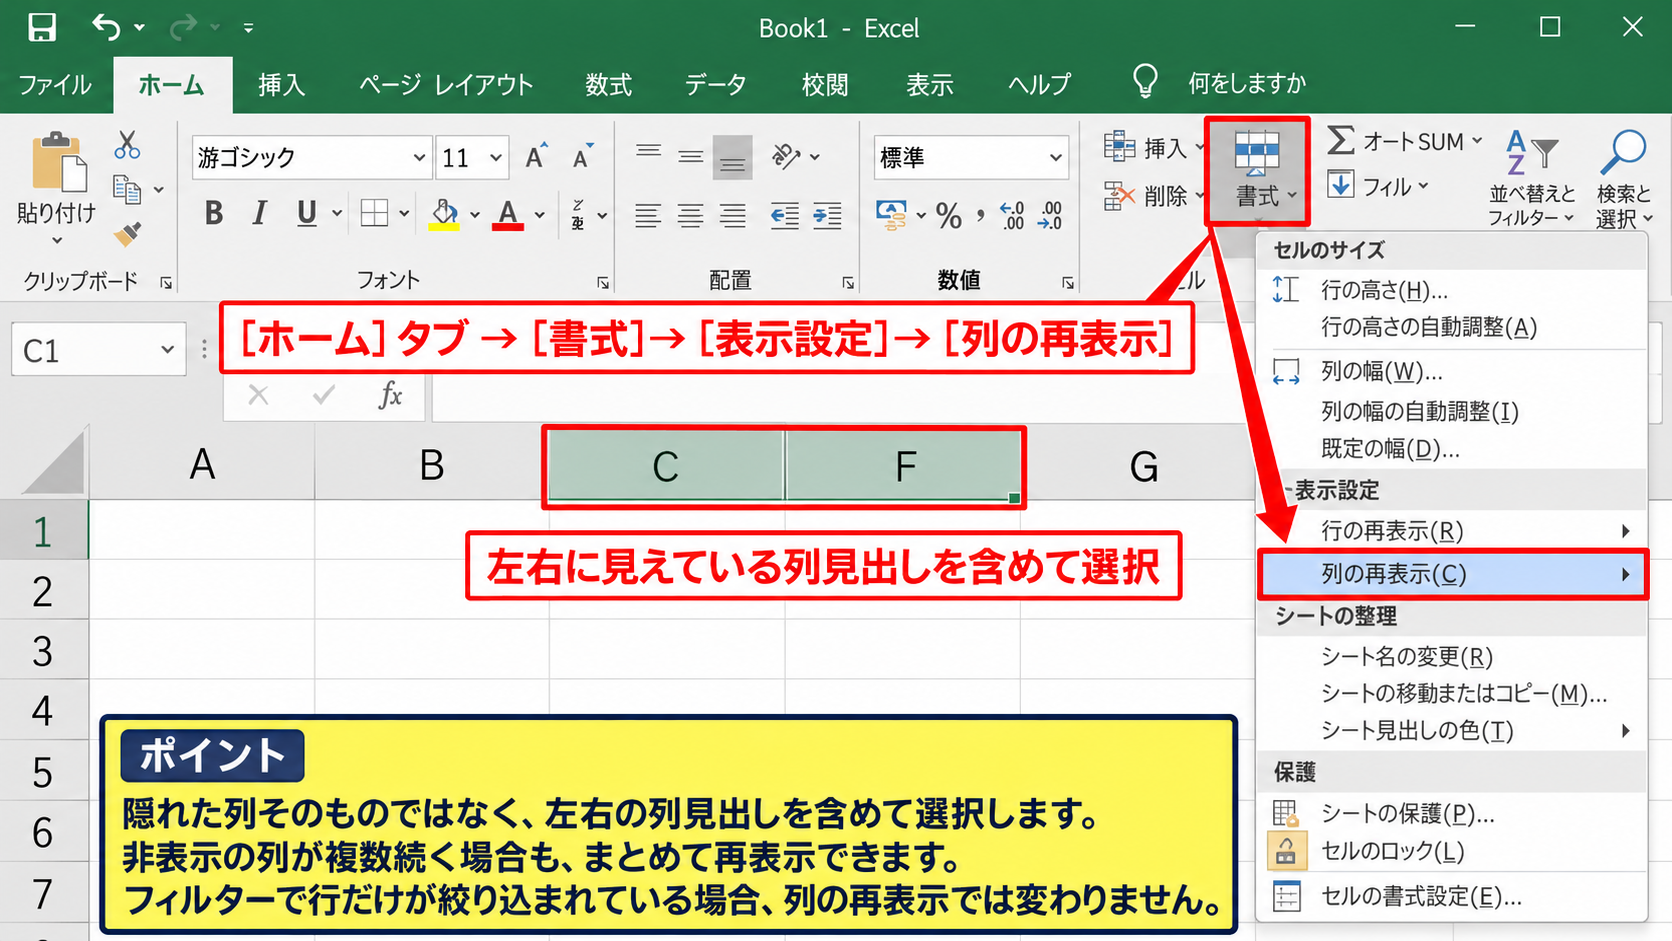This screenshot has width=1672, height=941.
Task: Select the Format Painter brush icon
Action: pos(127,234)
